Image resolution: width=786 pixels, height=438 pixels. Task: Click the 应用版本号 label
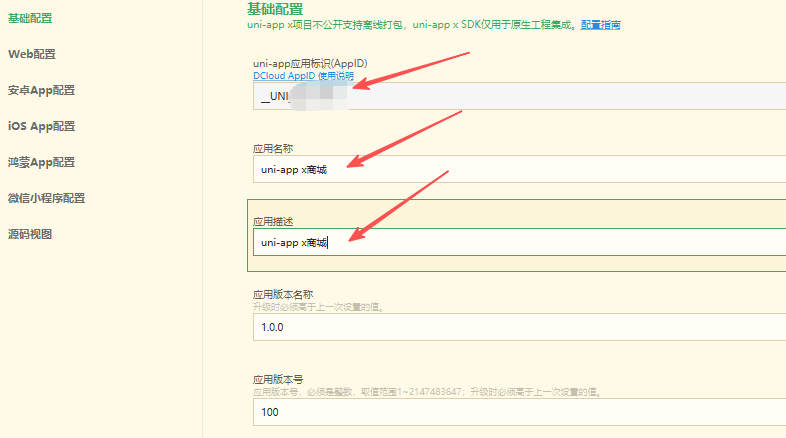(278, 379)
